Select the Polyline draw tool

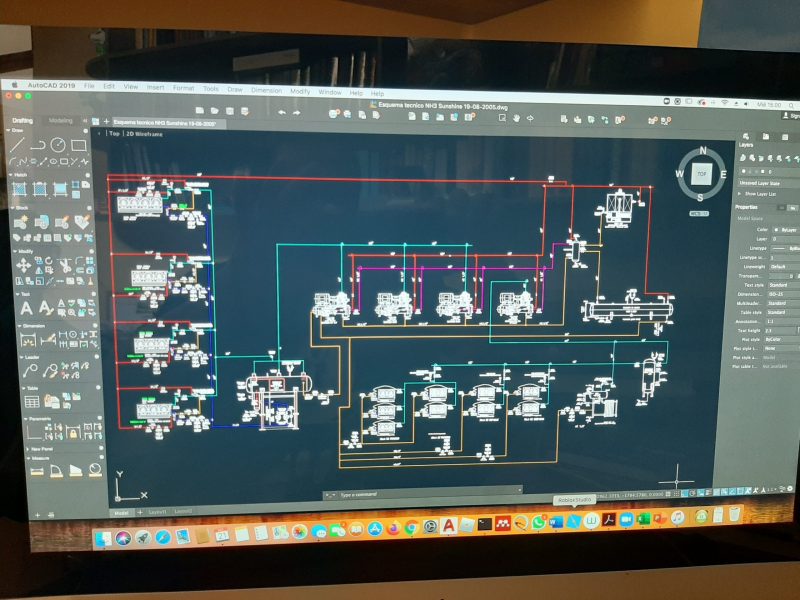tap(37, 146)
